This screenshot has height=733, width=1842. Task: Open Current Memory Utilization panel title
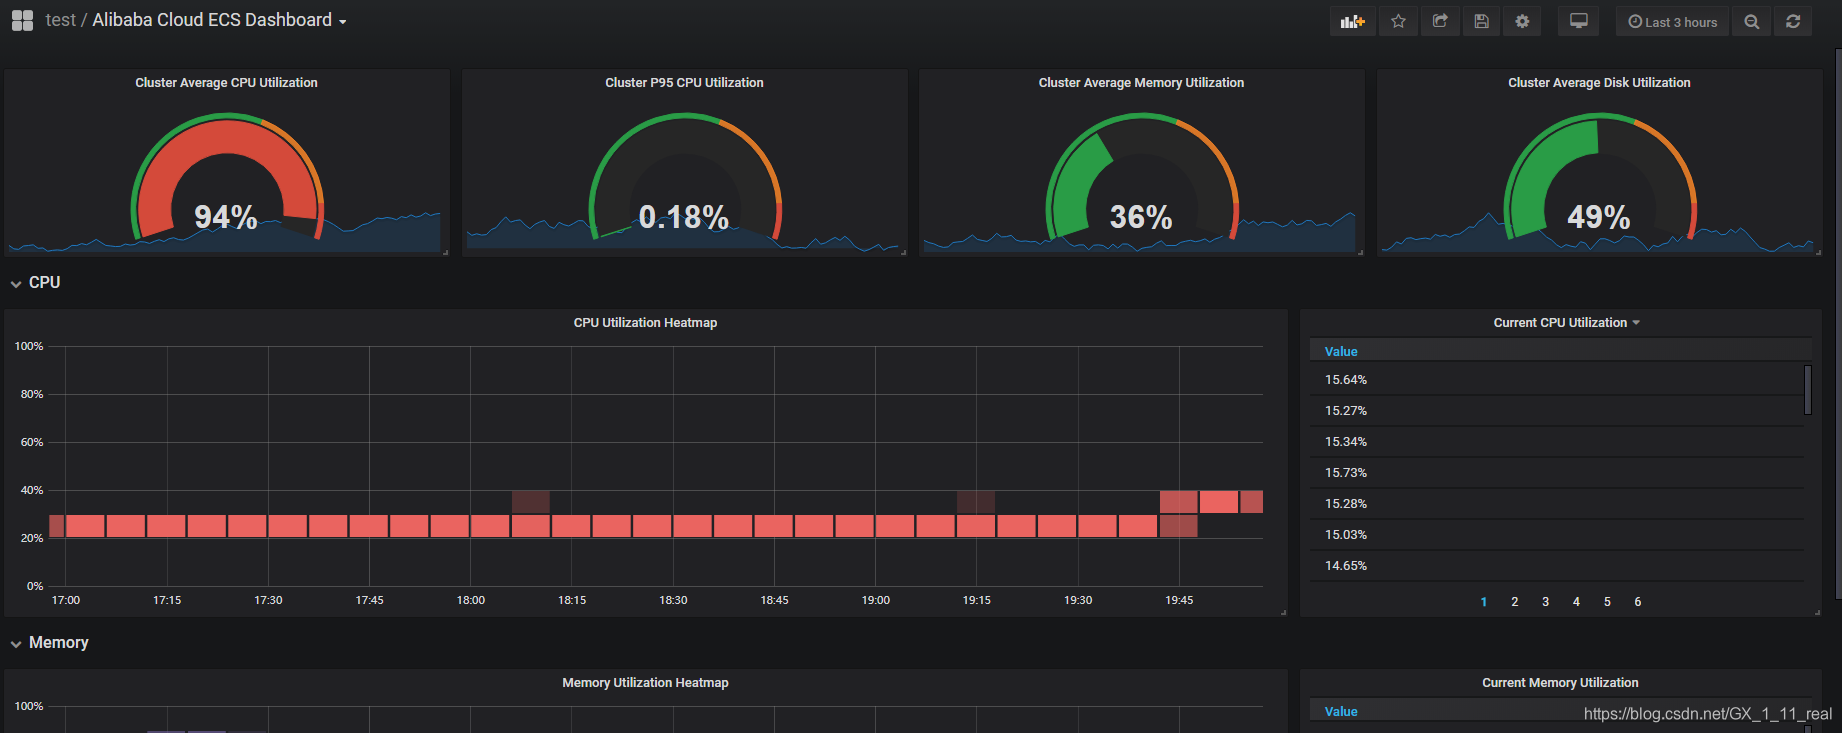pos(1560,682)
